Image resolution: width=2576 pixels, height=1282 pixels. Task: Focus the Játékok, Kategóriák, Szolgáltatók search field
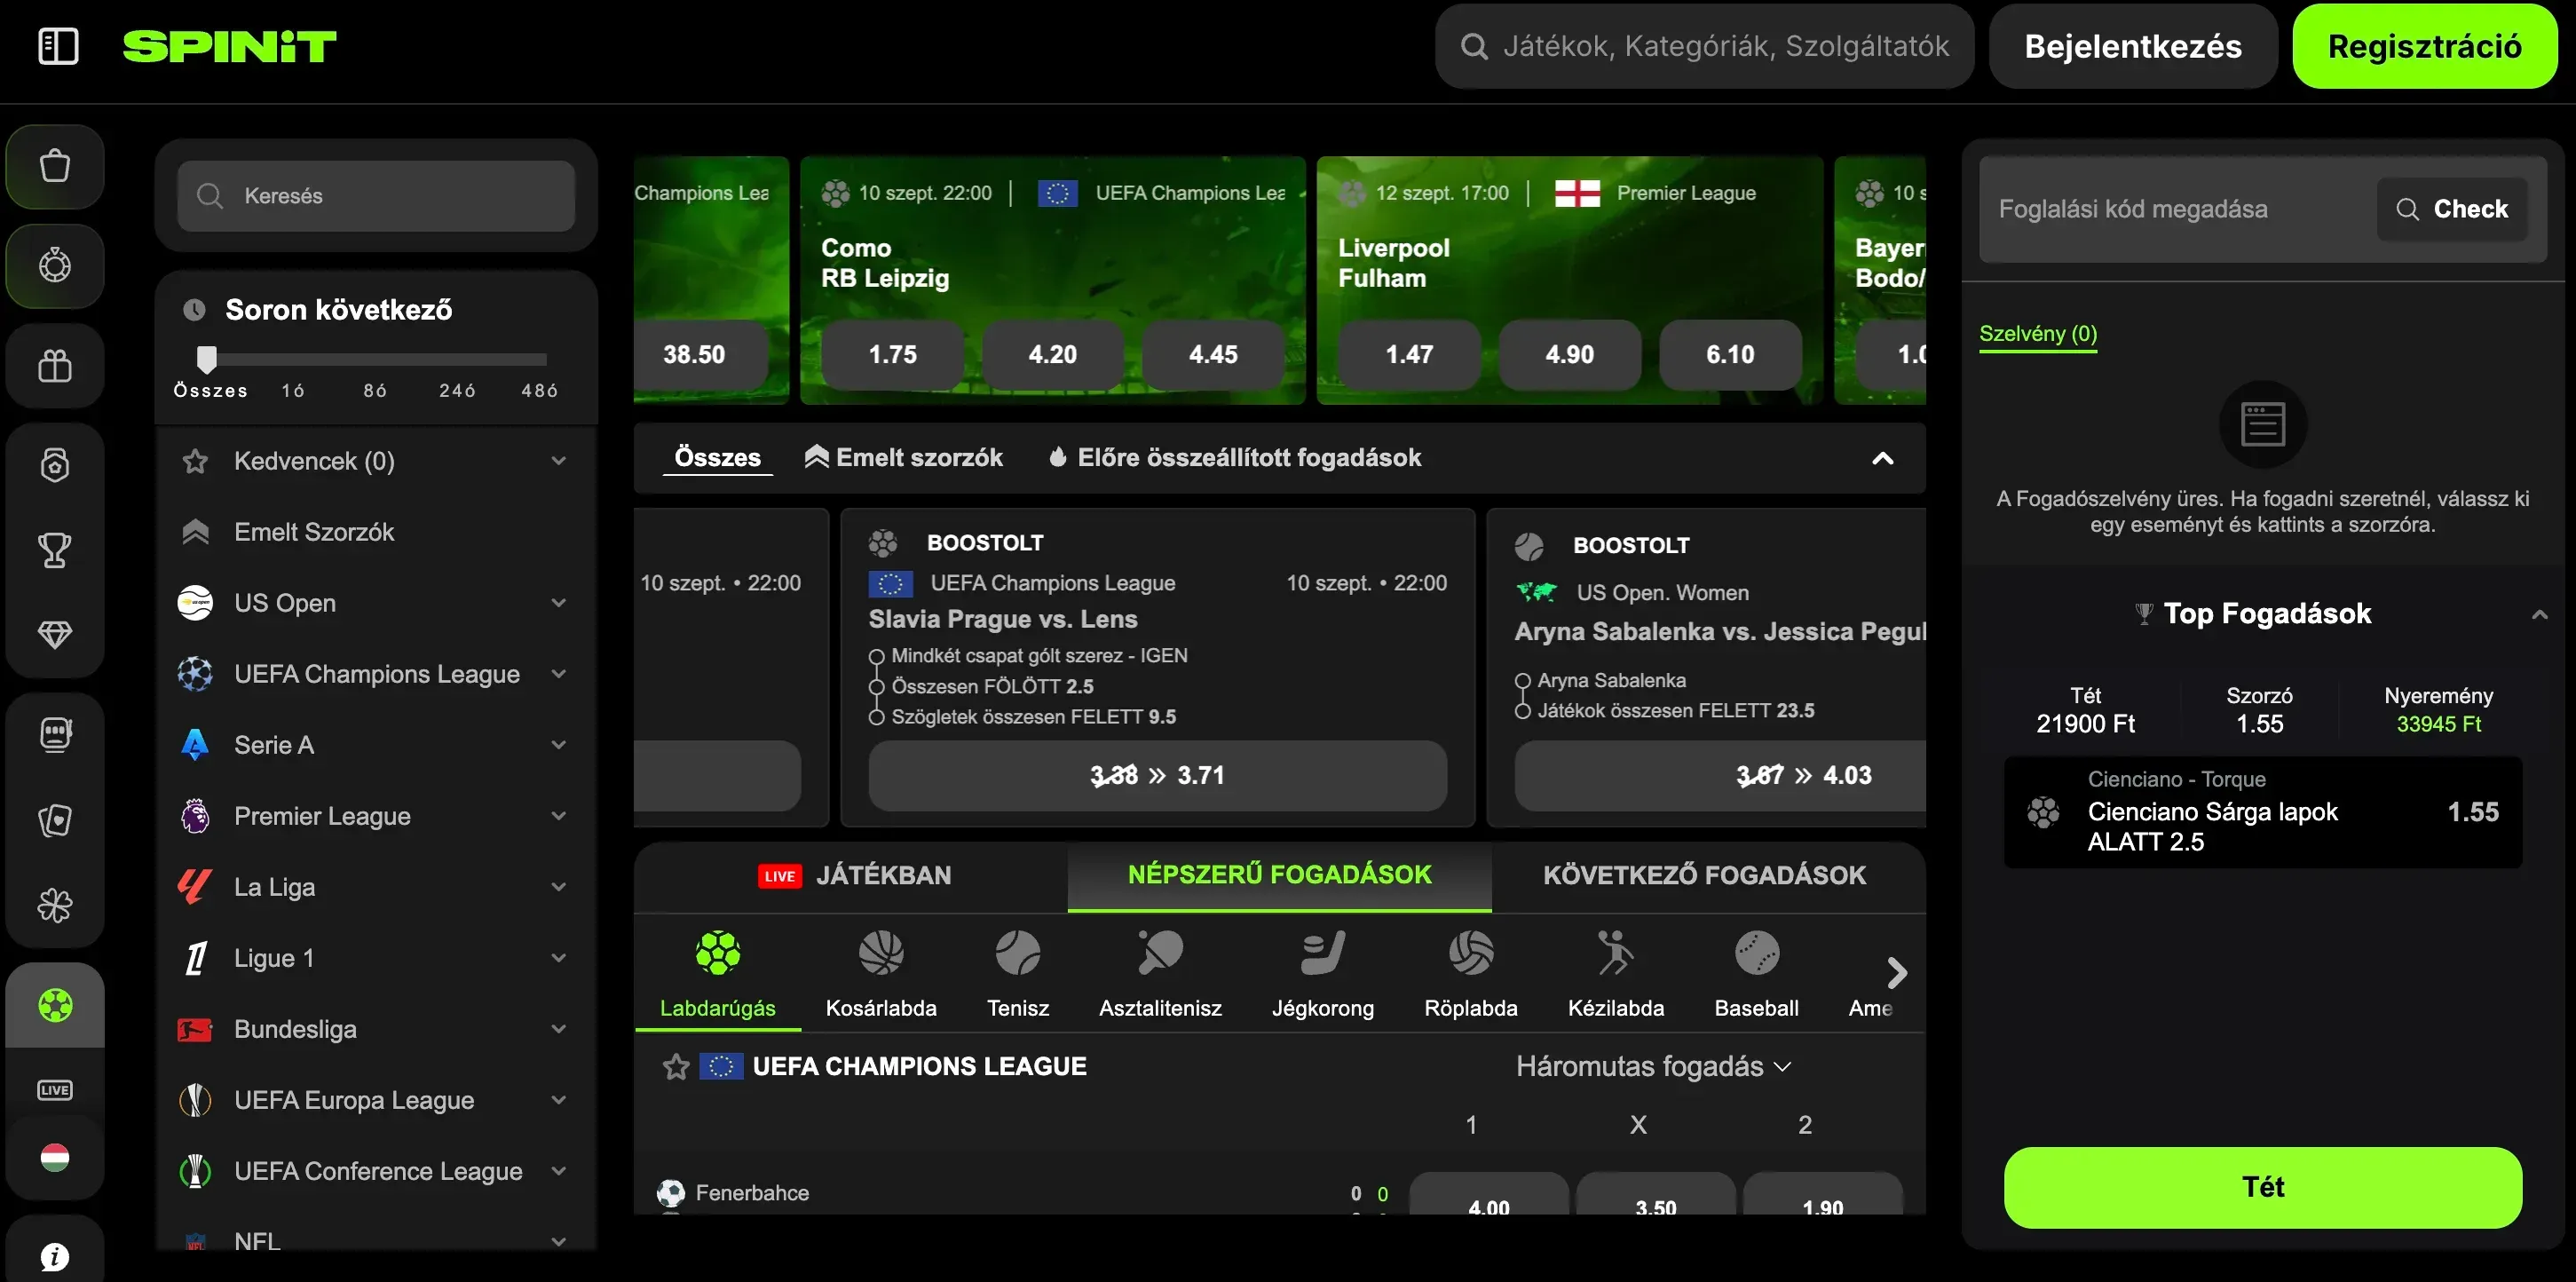point(1704,46)
